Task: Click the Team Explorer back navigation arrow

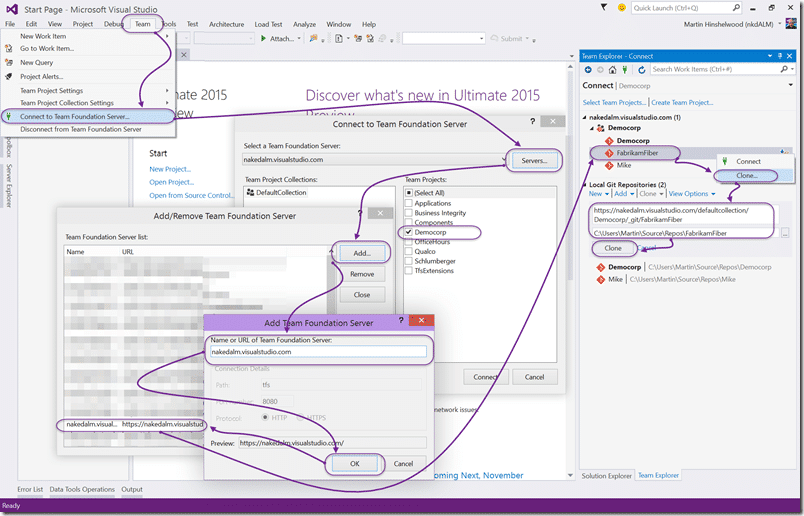Action: pyautogui.click(x=588, y=69)
